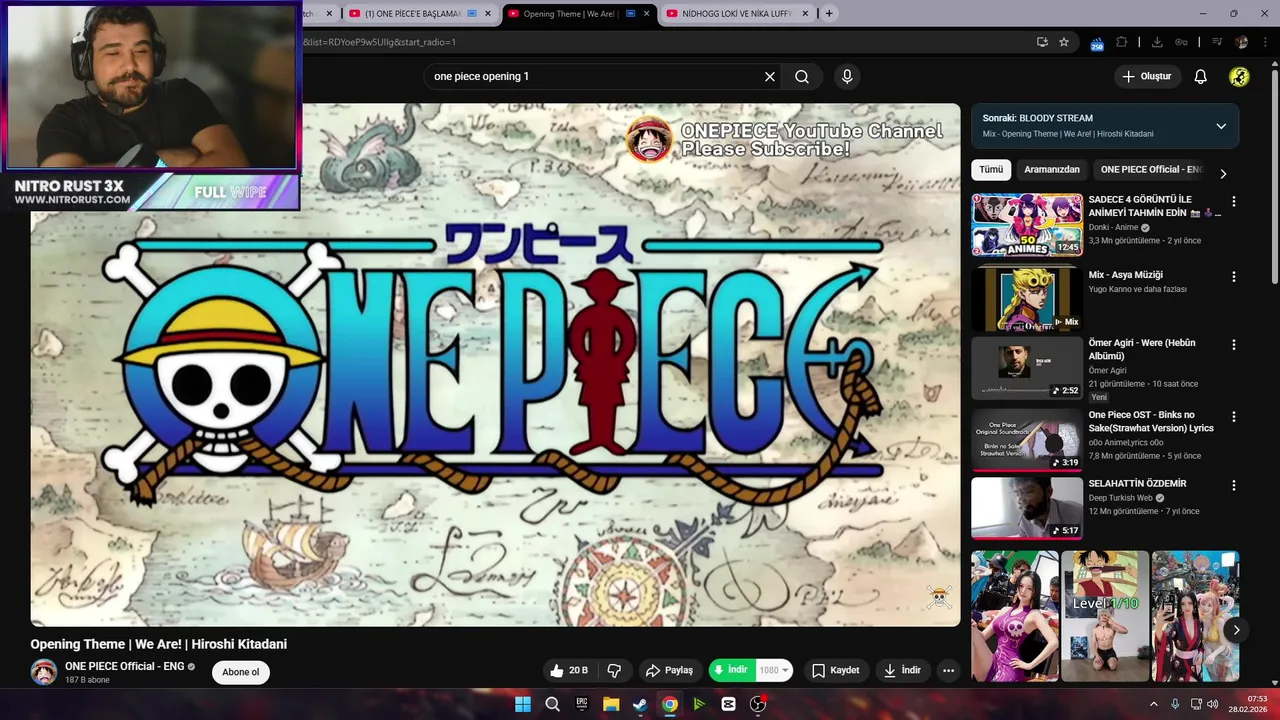1280x720 pixels.
Task: Open the ONE PIECE Official - ENG channel link
Action: pos(124,666)
